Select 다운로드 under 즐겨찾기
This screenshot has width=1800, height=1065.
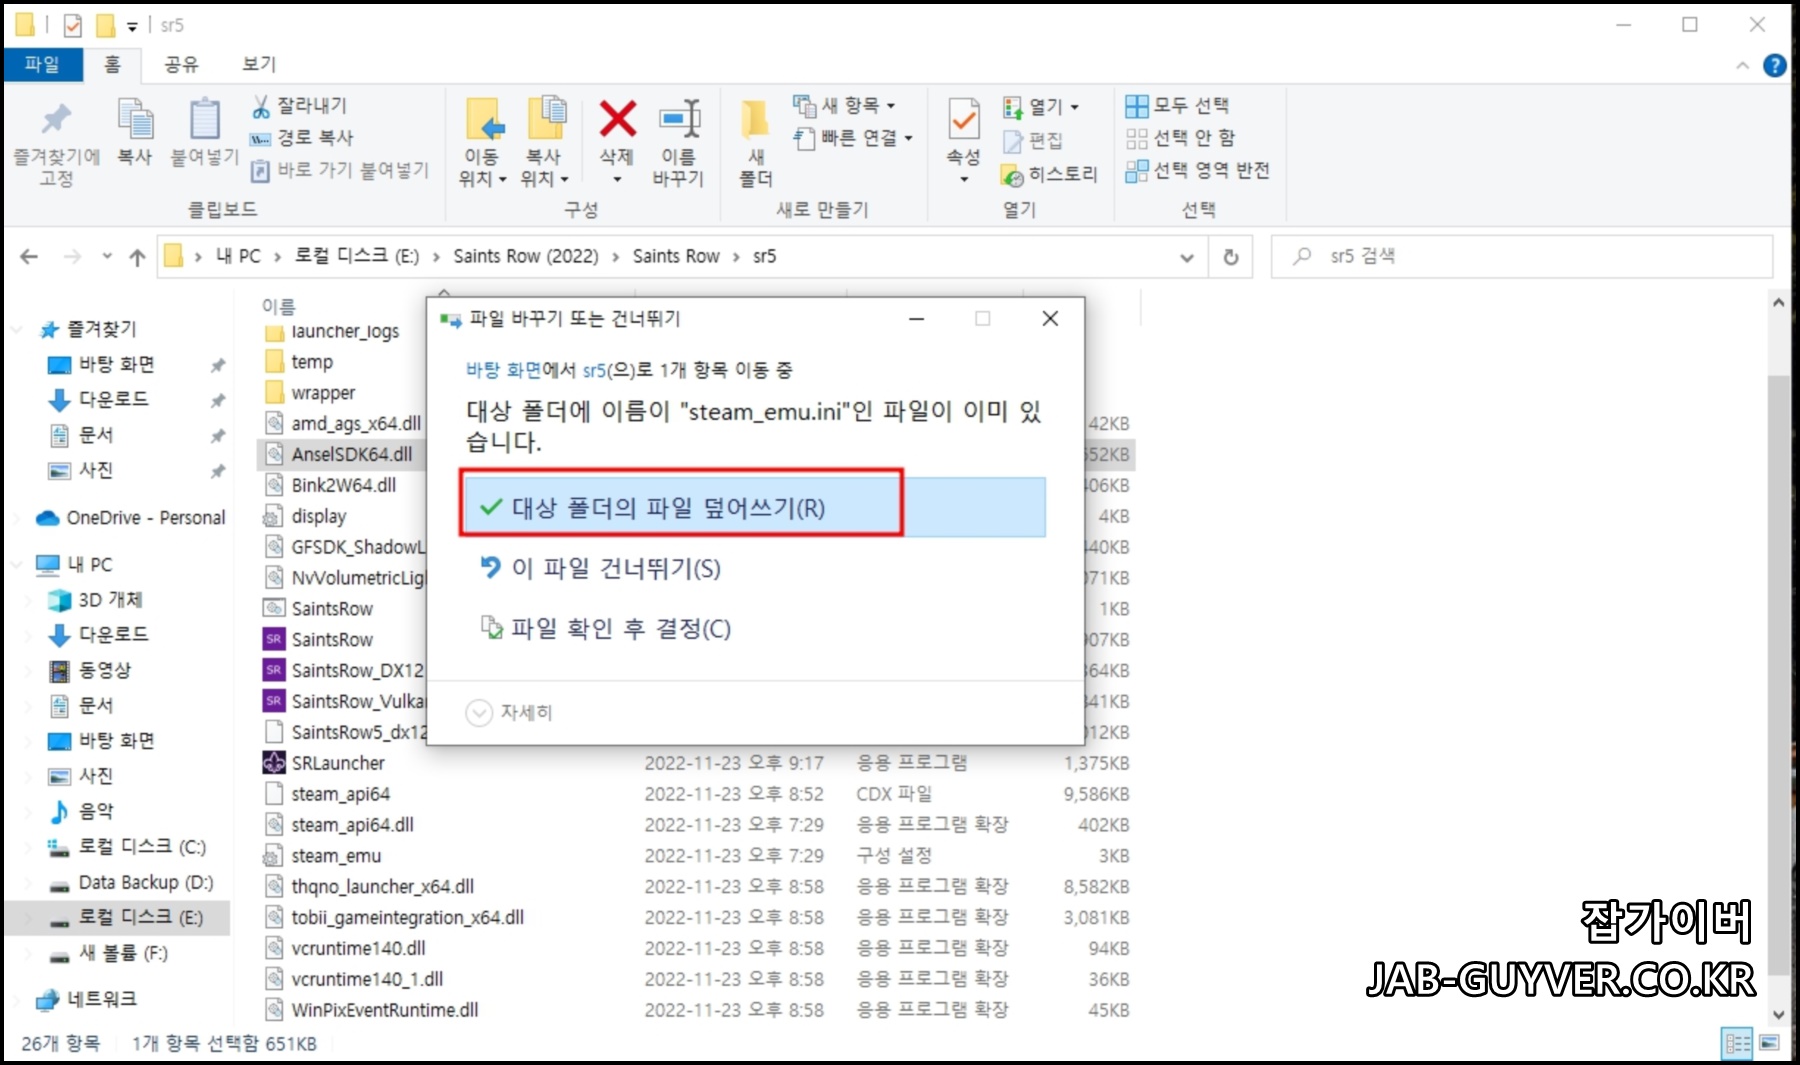pos(113,399)
